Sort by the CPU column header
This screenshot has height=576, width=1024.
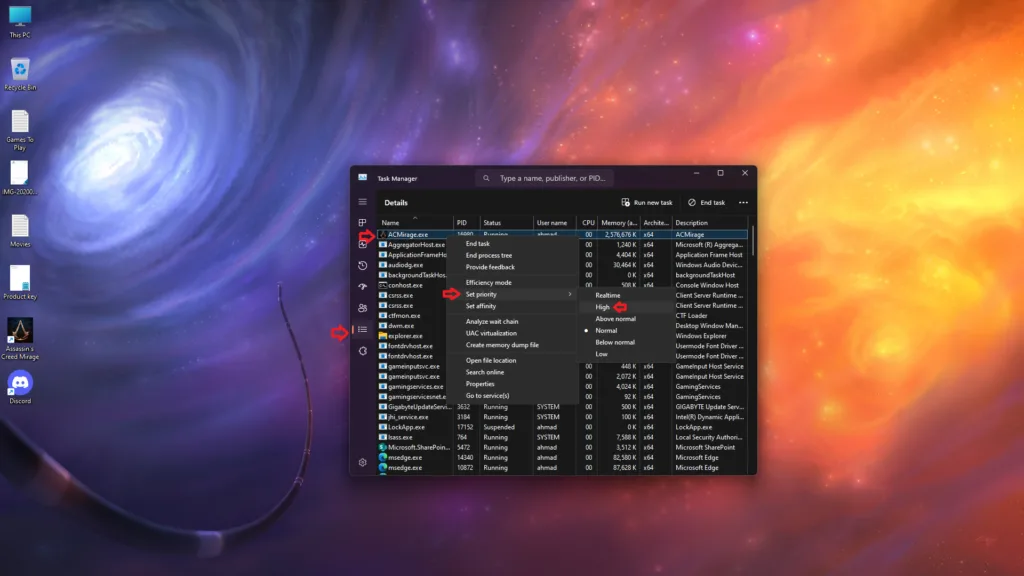coord(588,223)
